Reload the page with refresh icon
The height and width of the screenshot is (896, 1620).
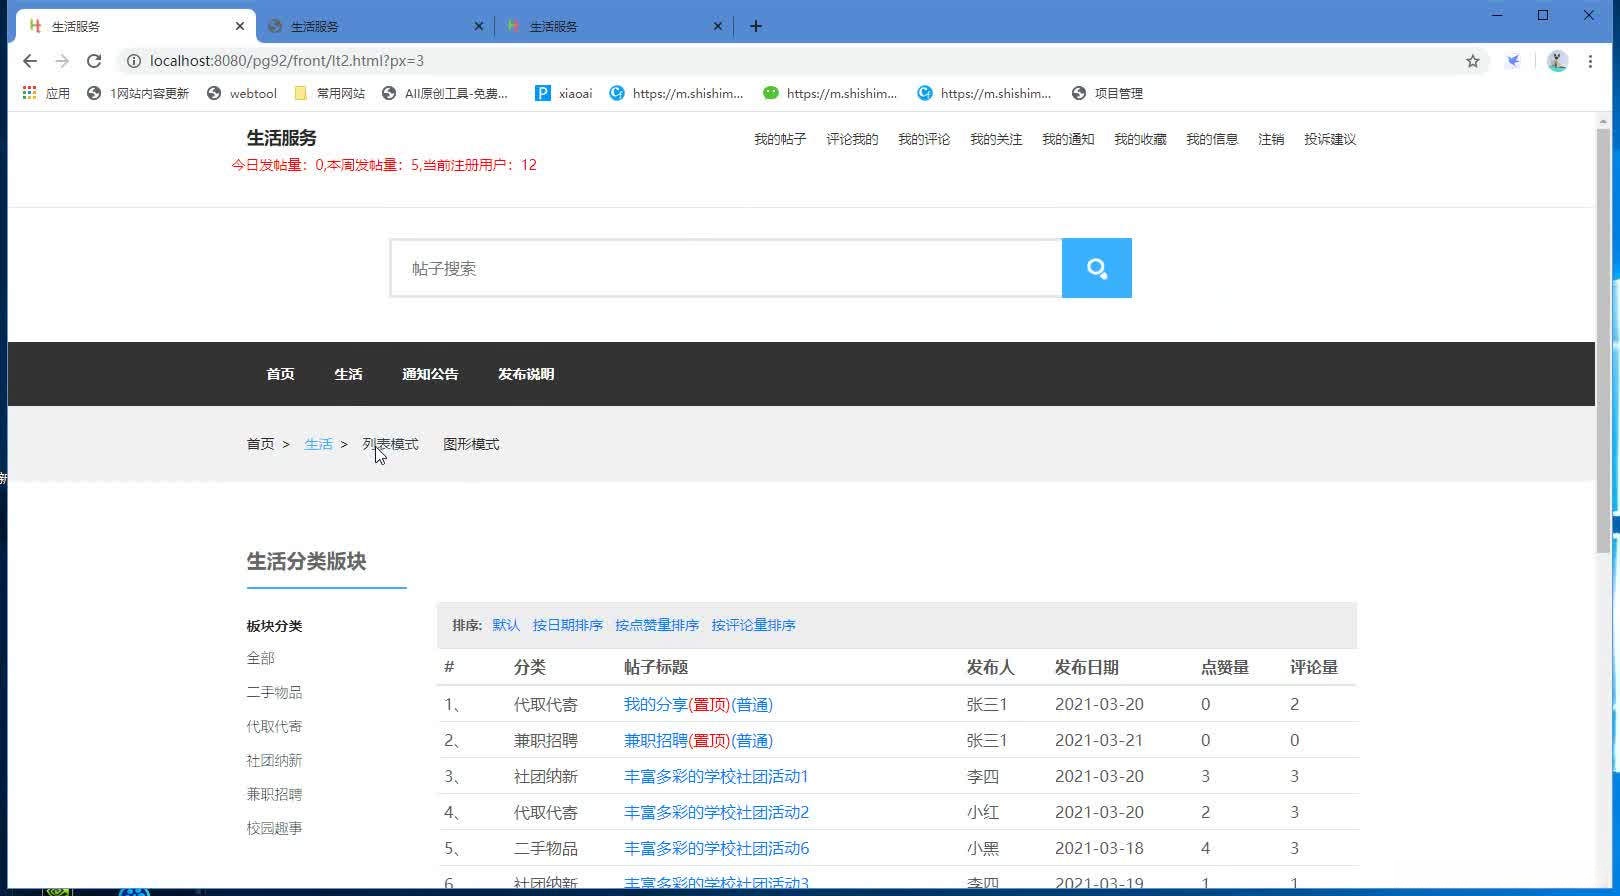[94, 61]
